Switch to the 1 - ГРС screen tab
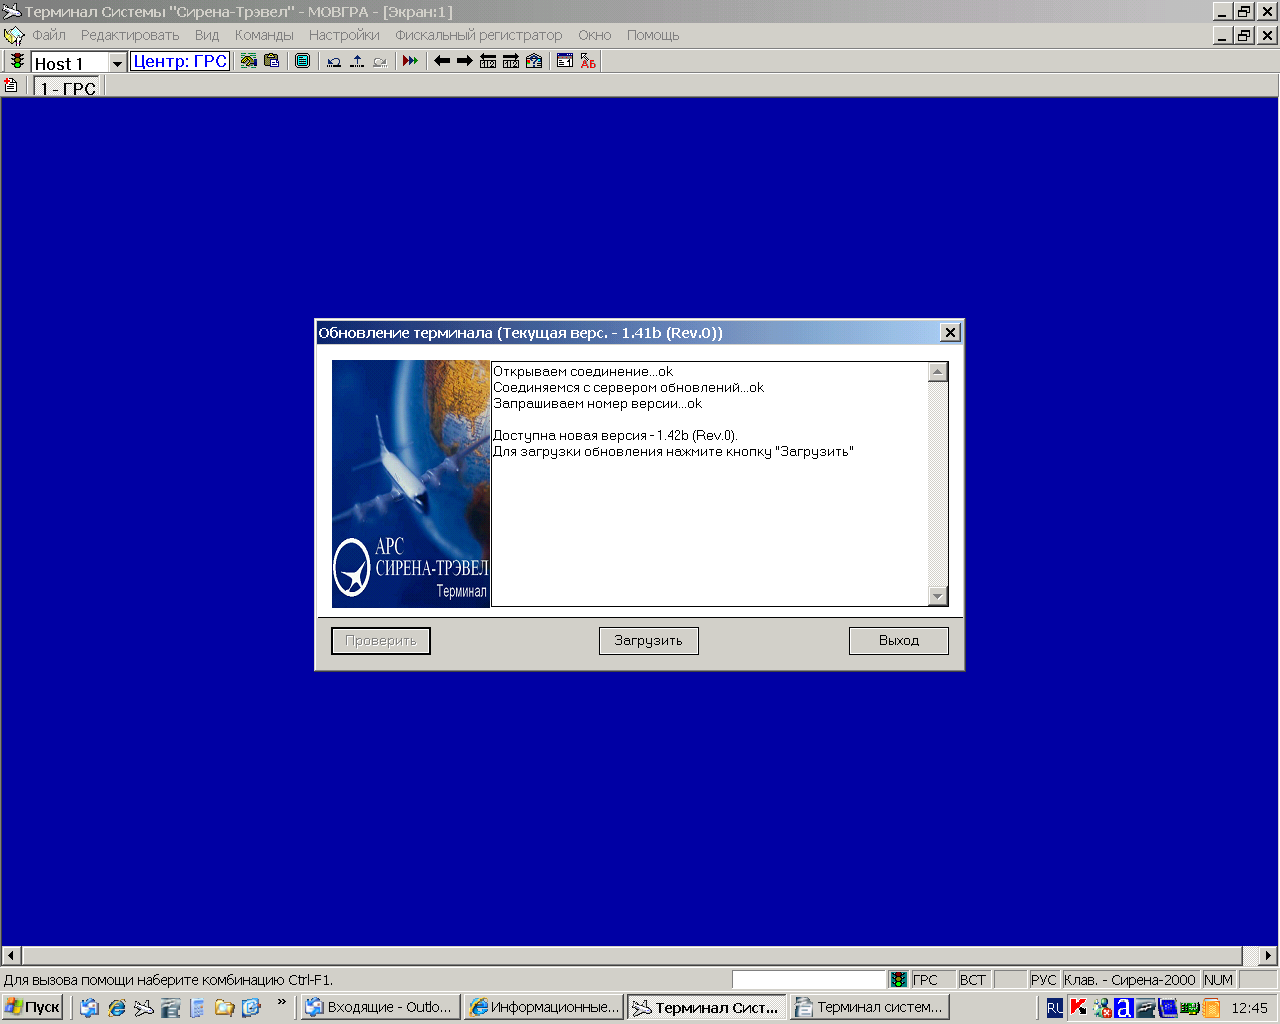This screenshot has width=1280, height=1024. (x=68, y=88)
